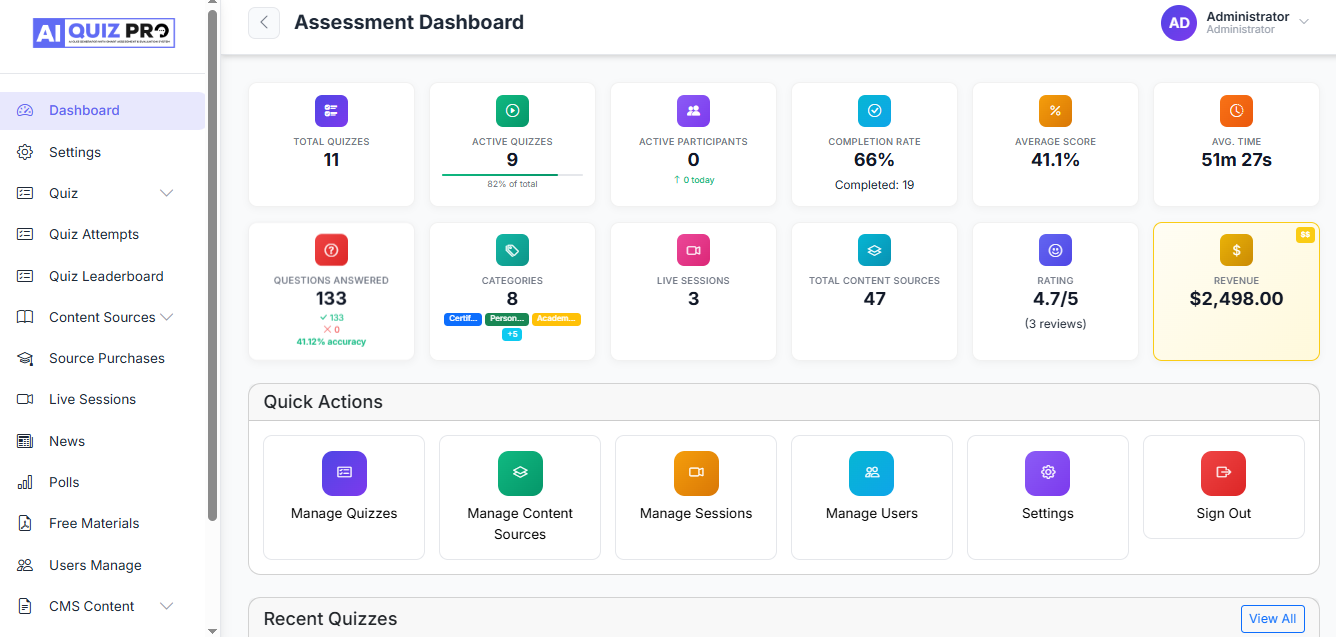This screenshot has width=1336, height=637.
Task: Click the AD user avatar
Action: (x=1179, y=23)
